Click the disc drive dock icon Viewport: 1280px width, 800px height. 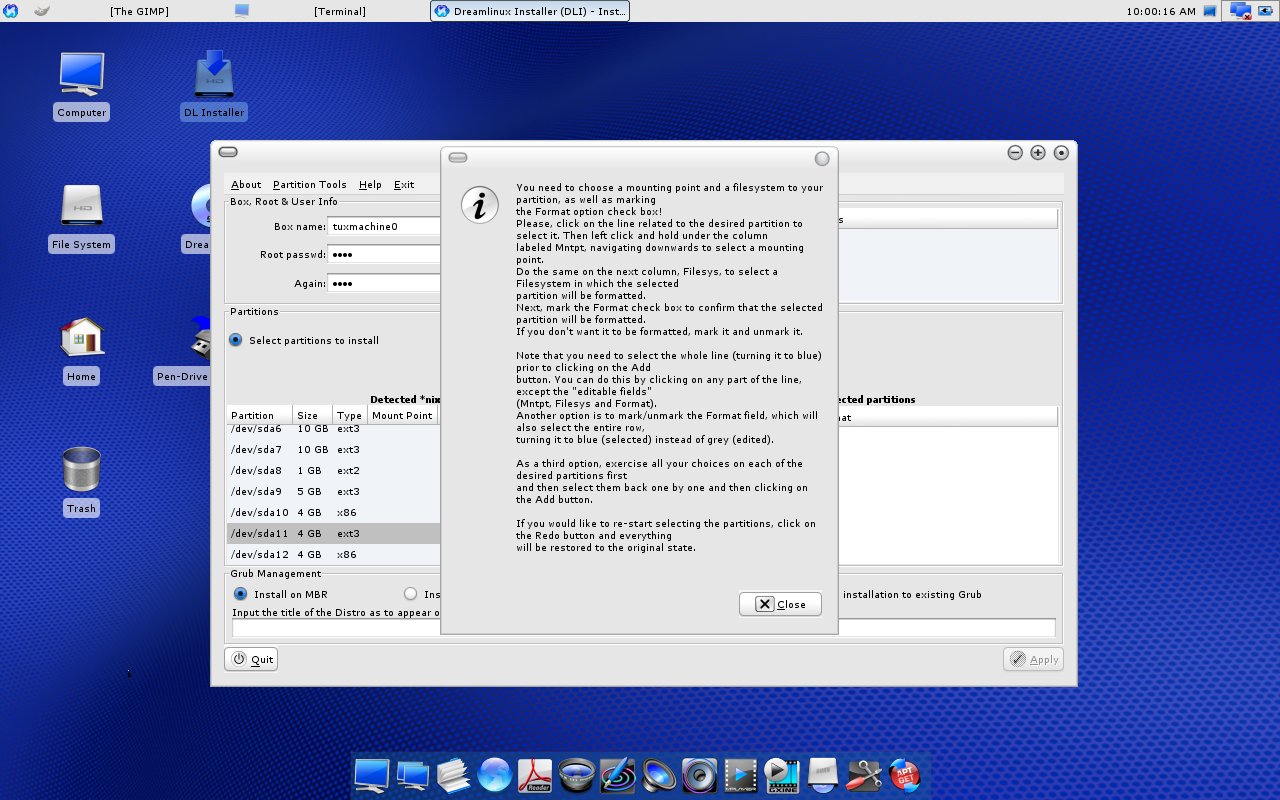tap(823, 775)
